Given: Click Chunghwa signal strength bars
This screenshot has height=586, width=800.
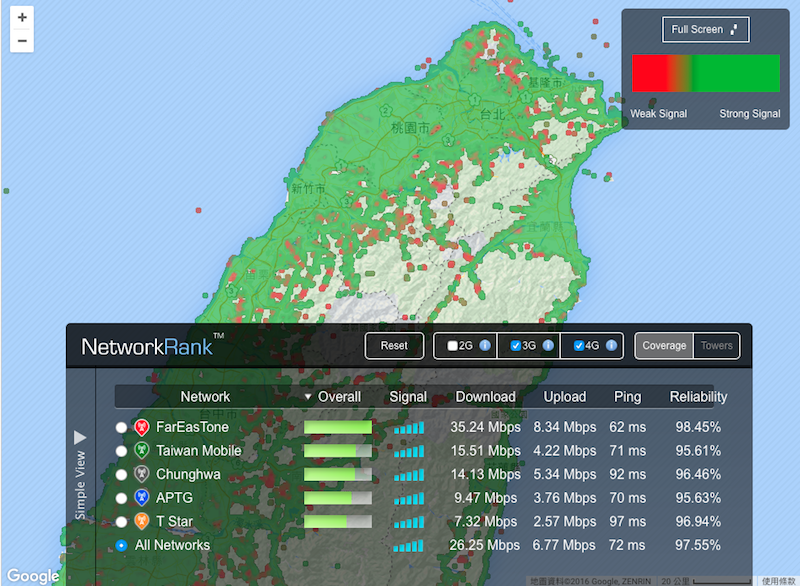Looking at the screenshot, I should click(409, 475).
